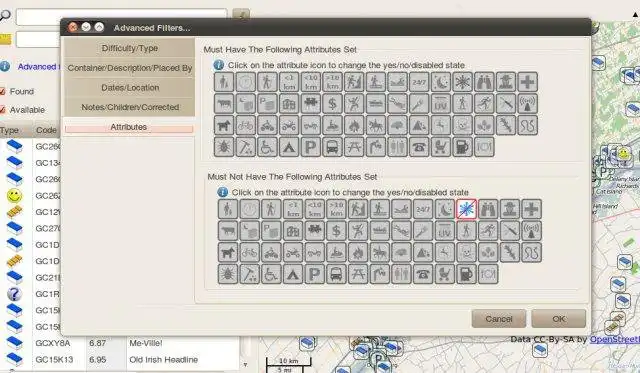Toggle the campfire attribute under Must Have

(x=354, y=125)
